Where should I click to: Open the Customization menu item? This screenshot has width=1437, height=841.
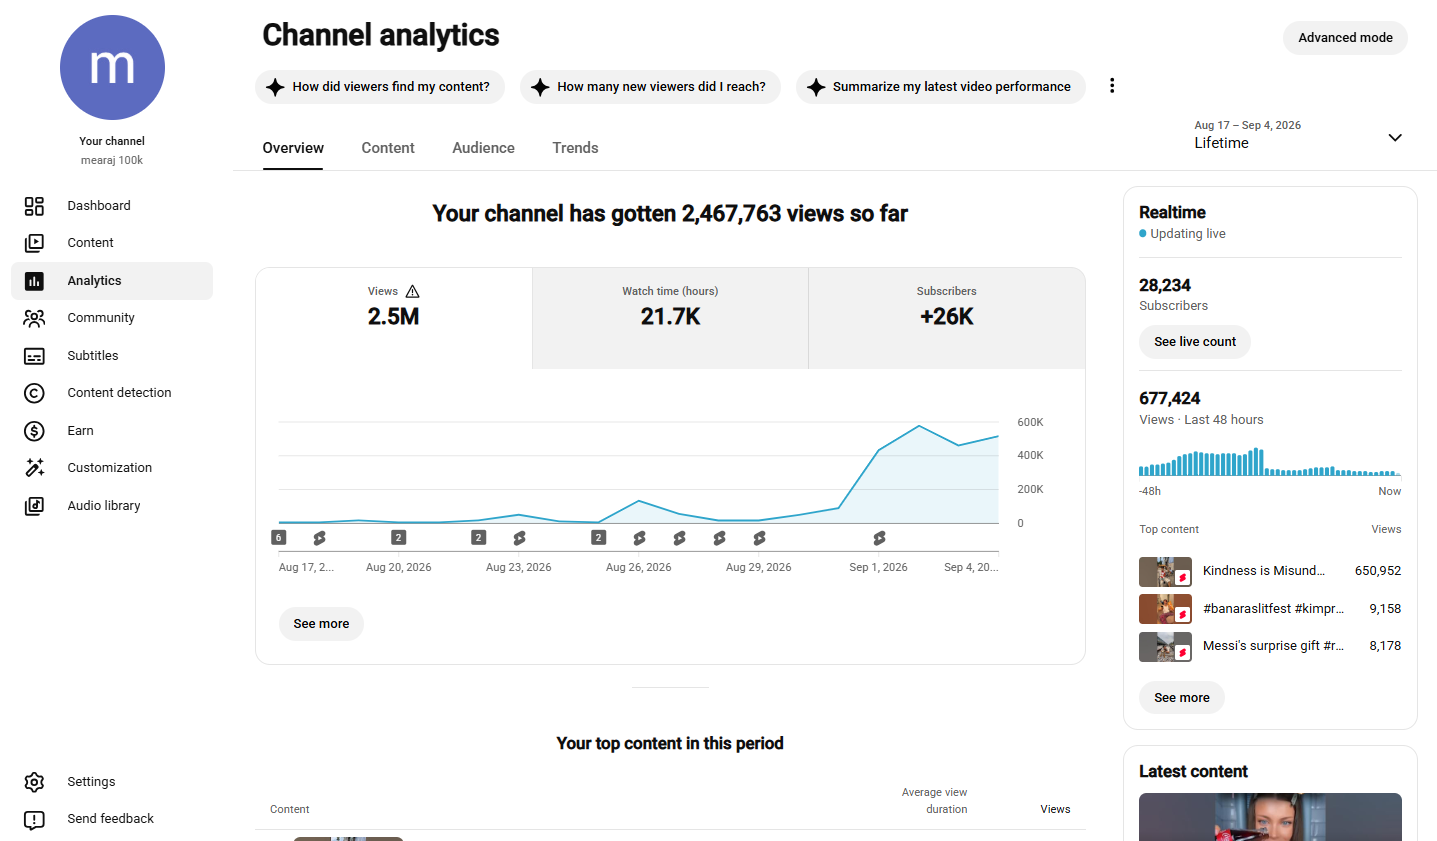tap(112, 468)
